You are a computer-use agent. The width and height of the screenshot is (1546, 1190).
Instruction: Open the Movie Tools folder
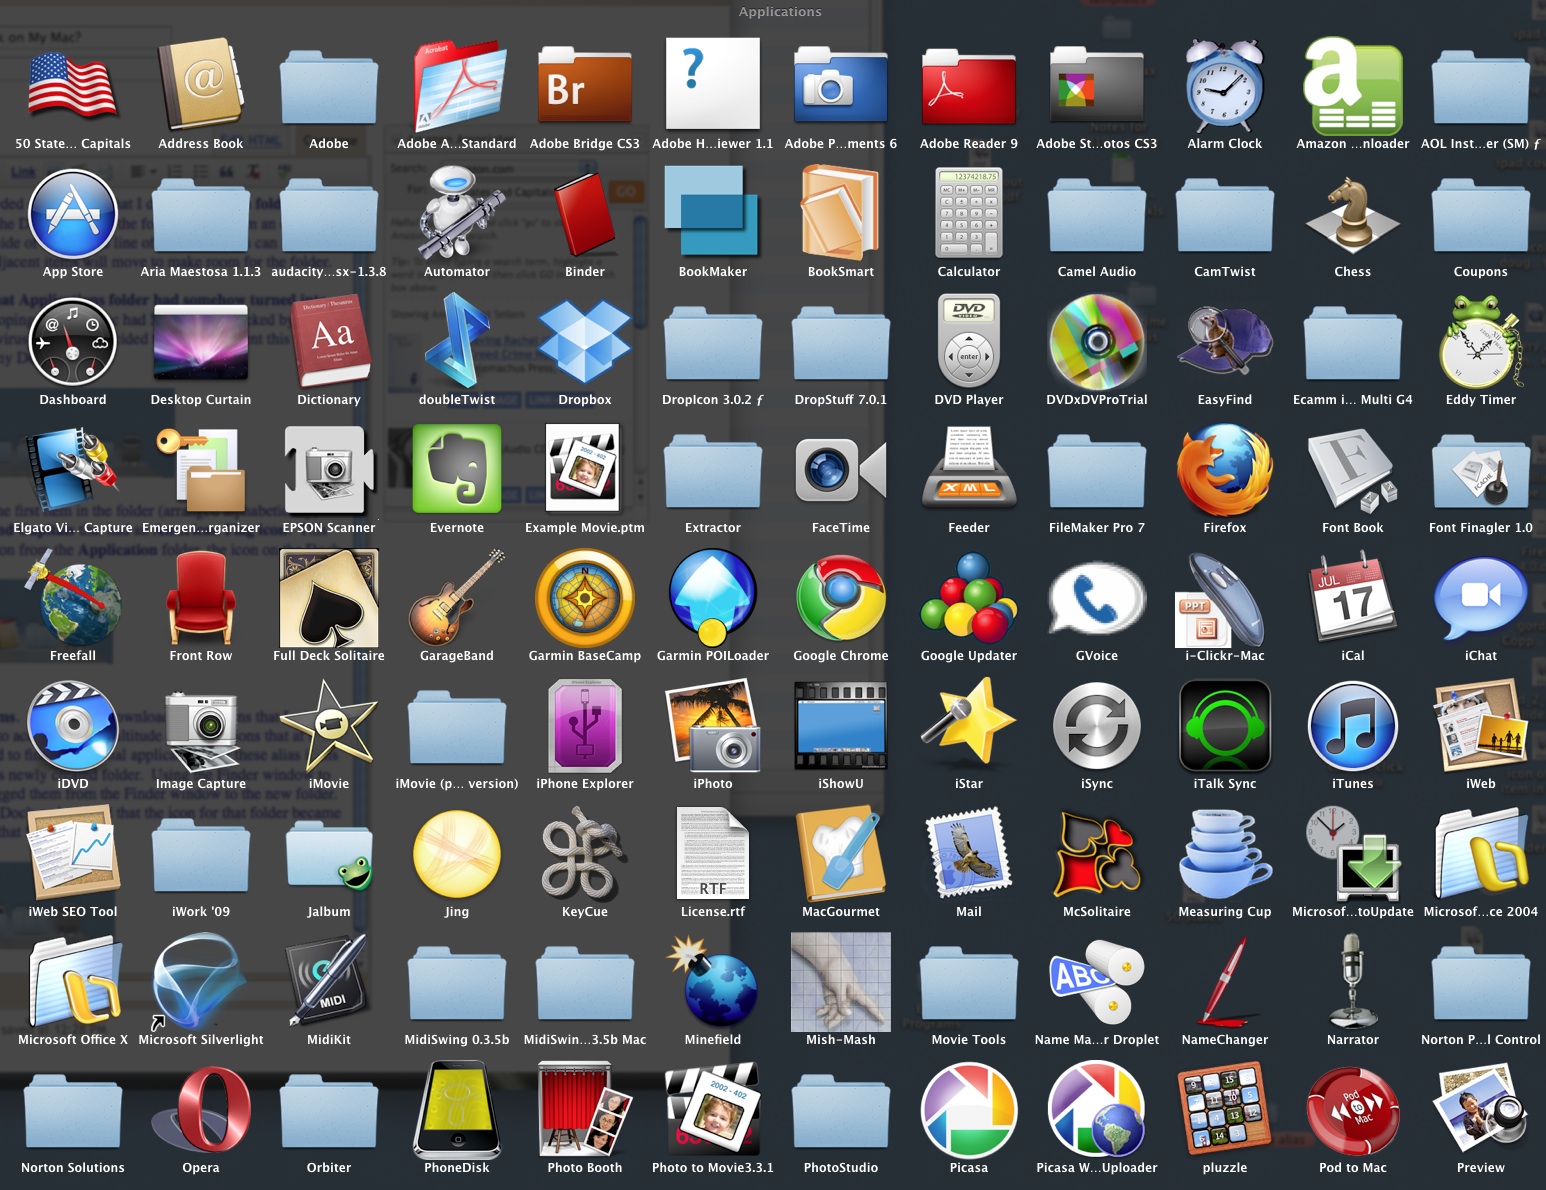click(969, 983)
